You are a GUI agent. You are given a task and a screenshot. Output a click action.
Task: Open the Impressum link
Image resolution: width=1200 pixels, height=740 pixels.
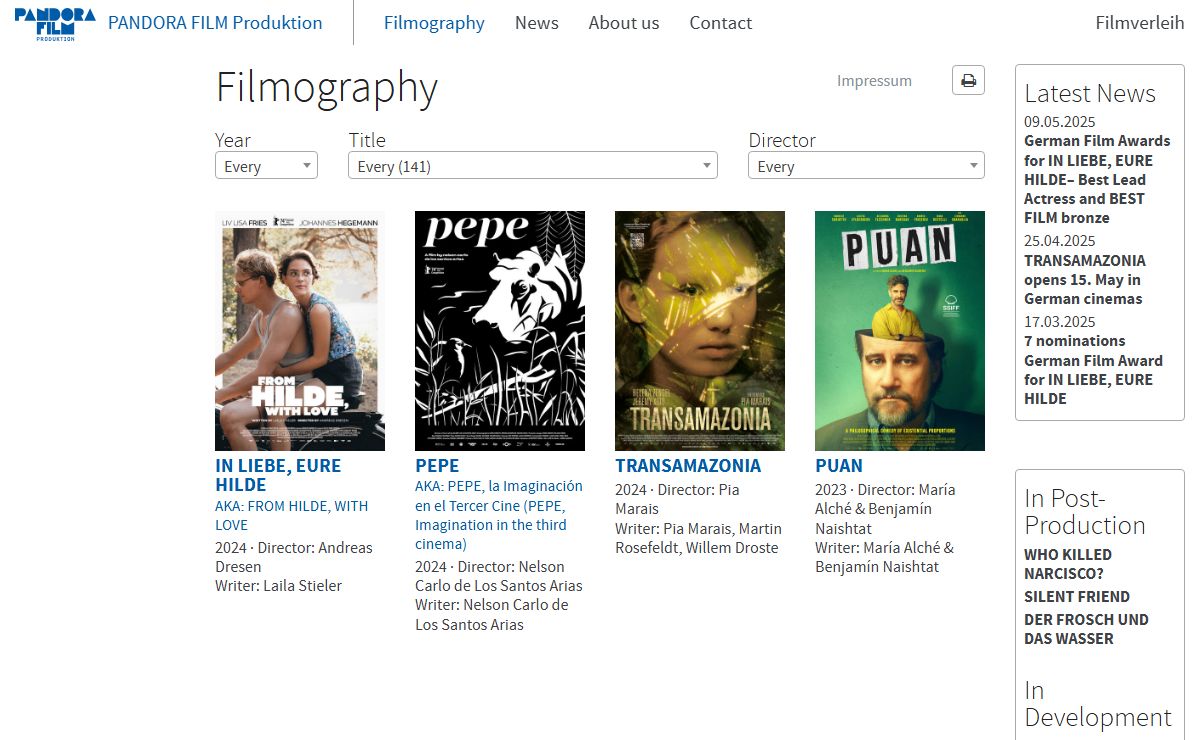pos(874,81)
